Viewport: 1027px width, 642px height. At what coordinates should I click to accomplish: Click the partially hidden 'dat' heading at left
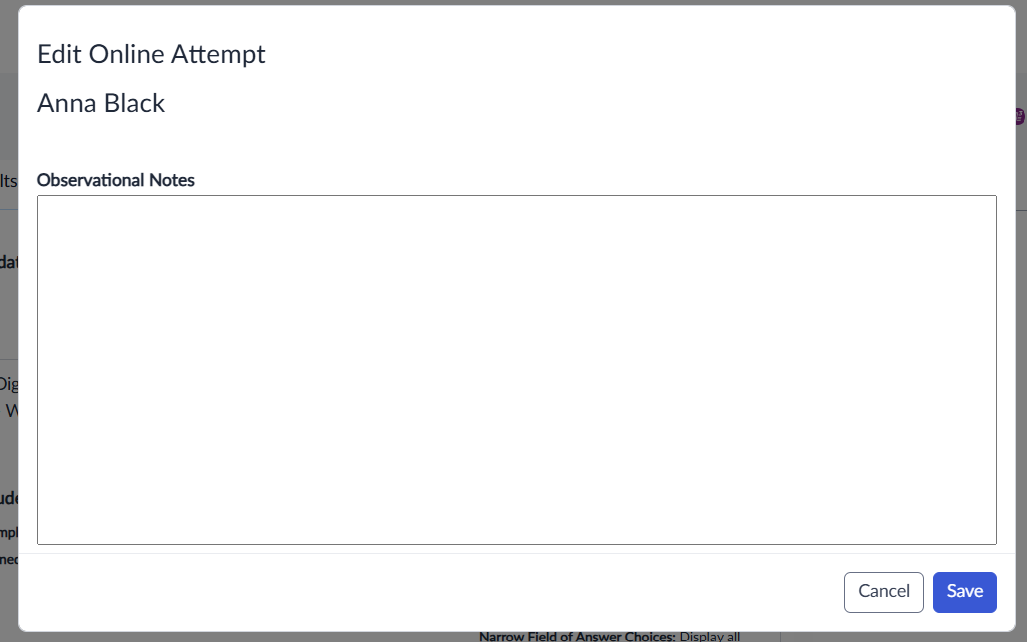(x=9, y=263)
